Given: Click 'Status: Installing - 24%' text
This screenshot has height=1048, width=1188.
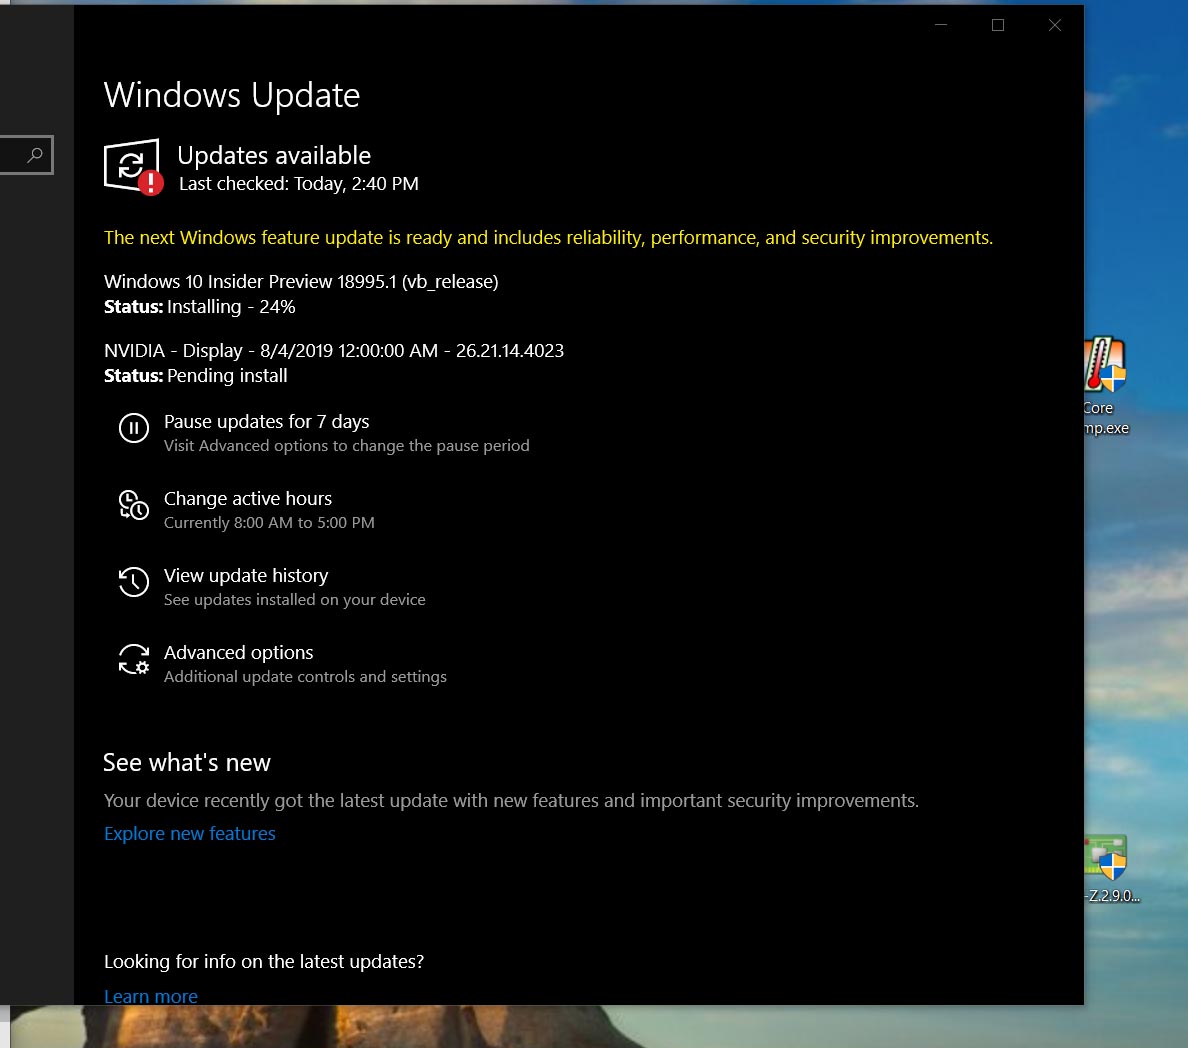Looking at the screenshot, I should (x=199, y=306).
